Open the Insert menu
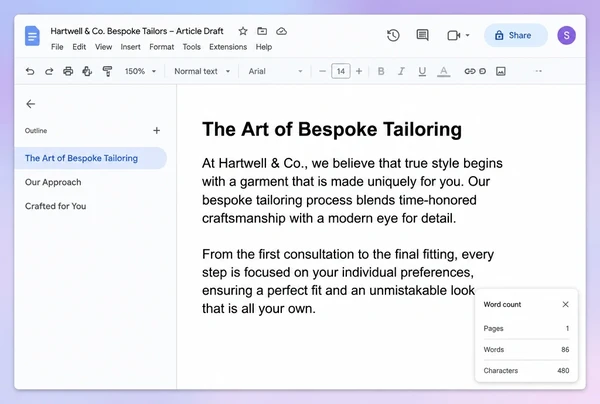This screenshot has width=600, height=404. tap(130, 47)
